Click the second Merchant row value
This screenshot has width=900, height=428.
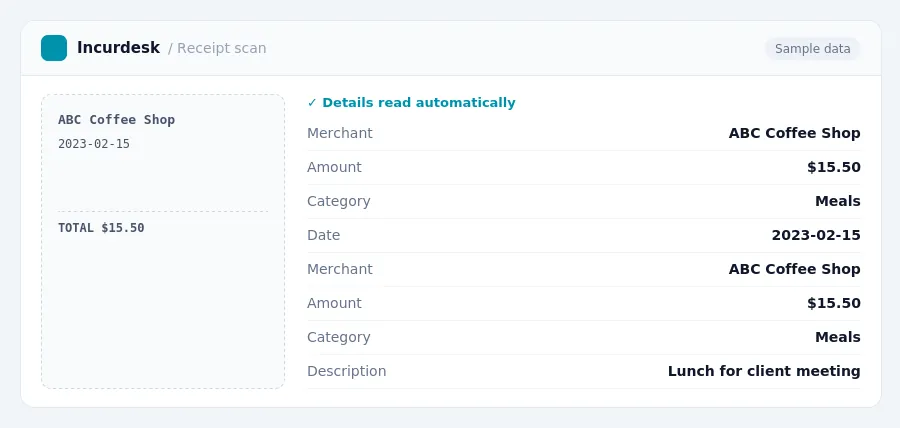tap(794, 269)
